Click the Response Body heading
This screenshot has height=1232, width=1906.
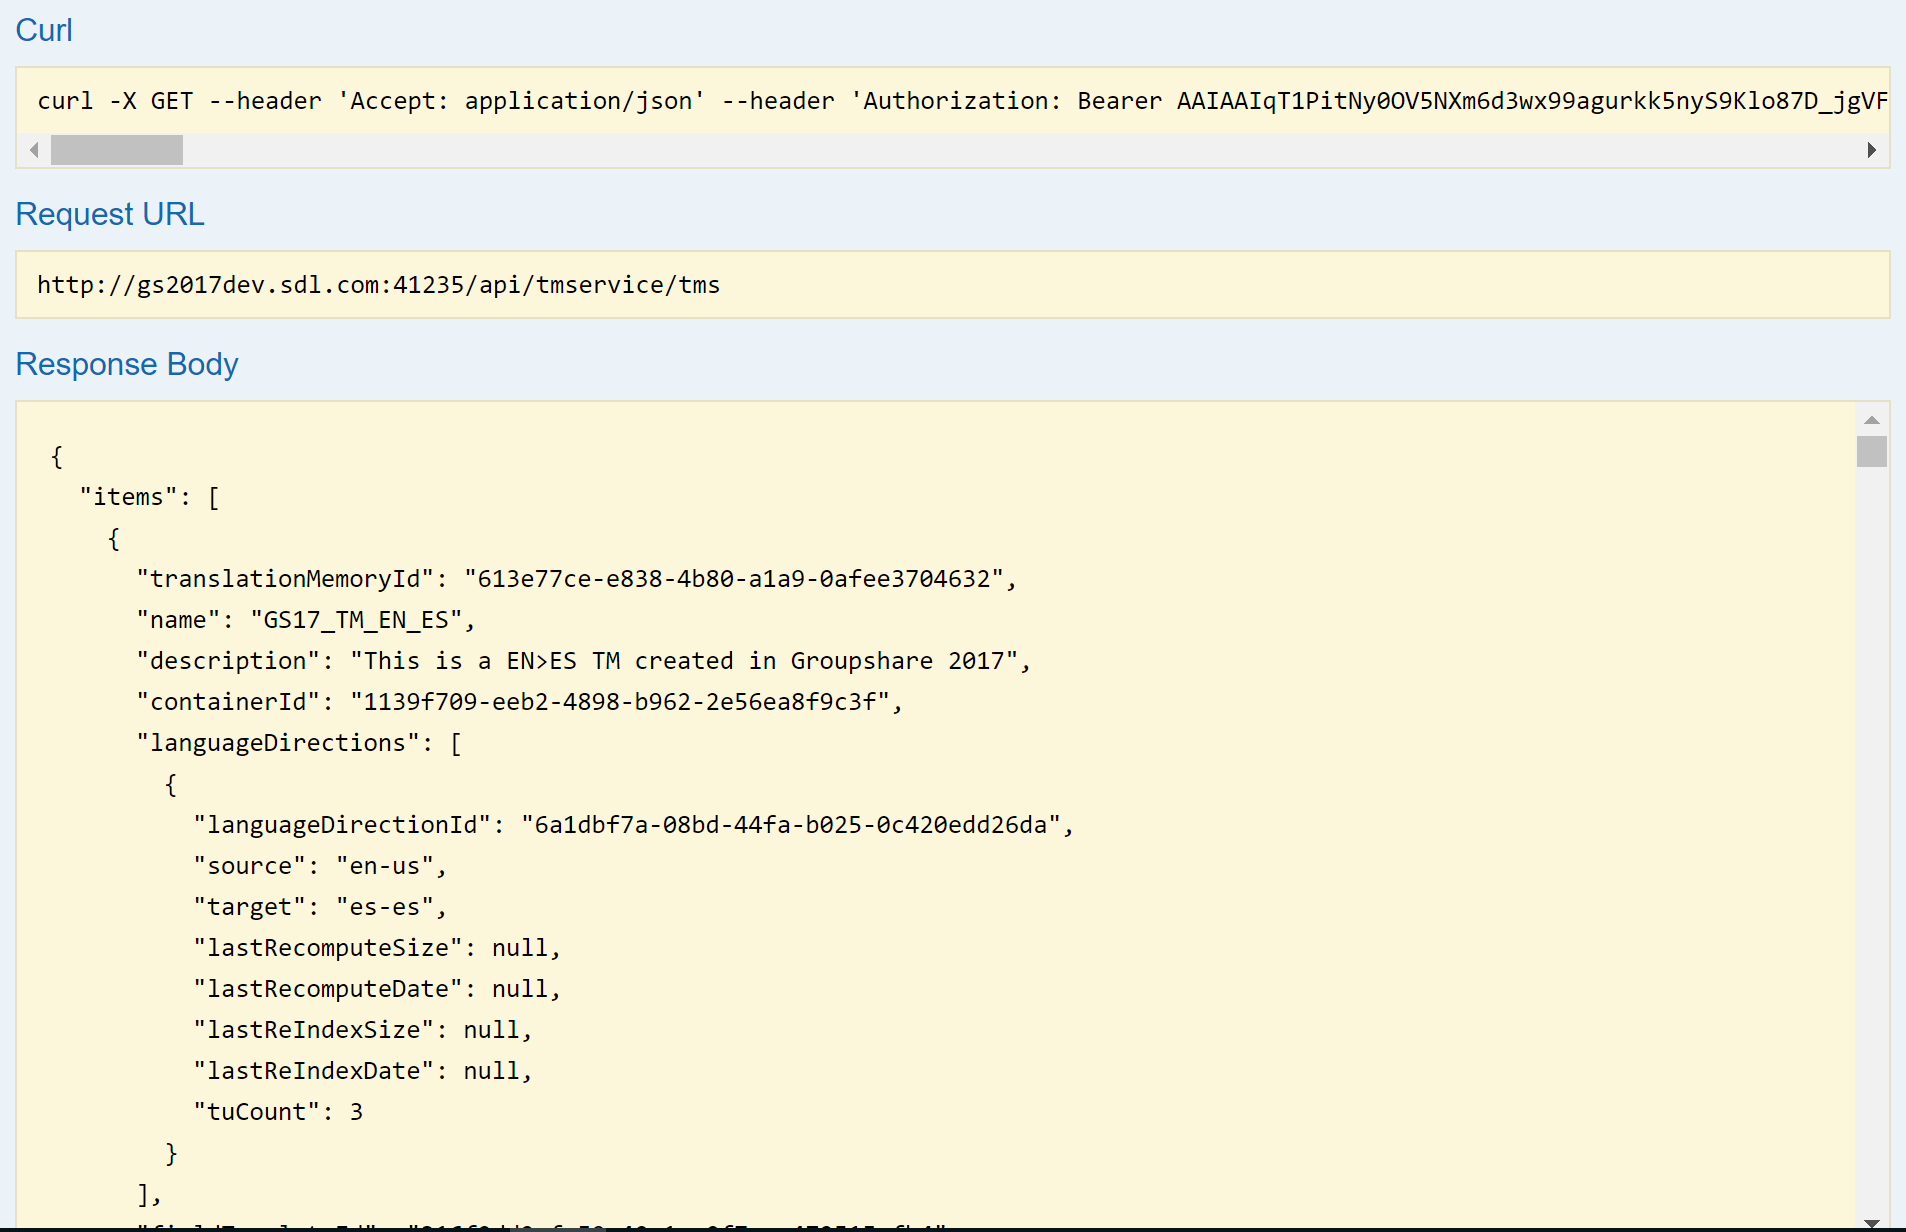click(x=127, y=364)
